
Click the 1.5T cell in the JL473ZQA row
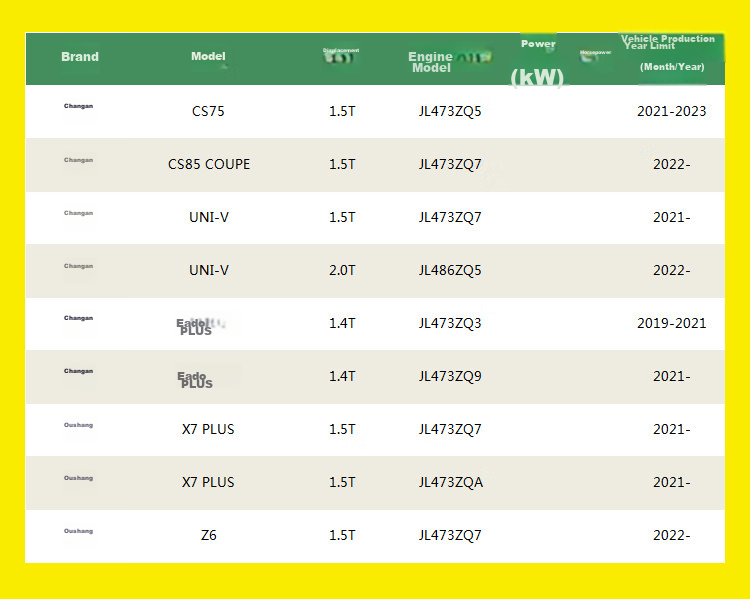pyautogui.click(x=342, y=482)
